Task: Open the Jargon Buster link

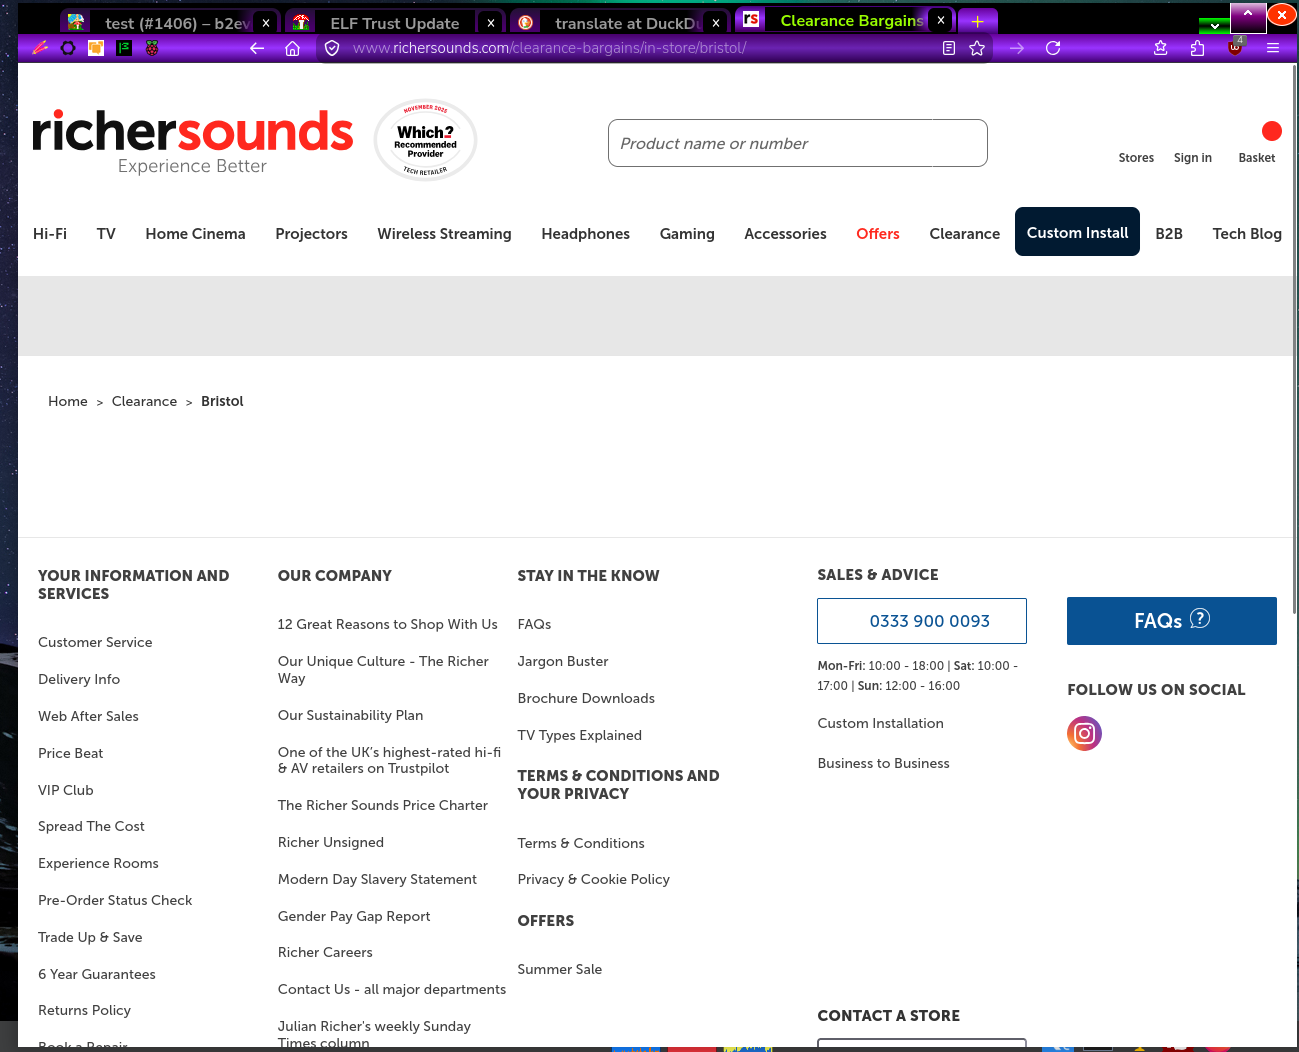Action: (x=563, y=661)
